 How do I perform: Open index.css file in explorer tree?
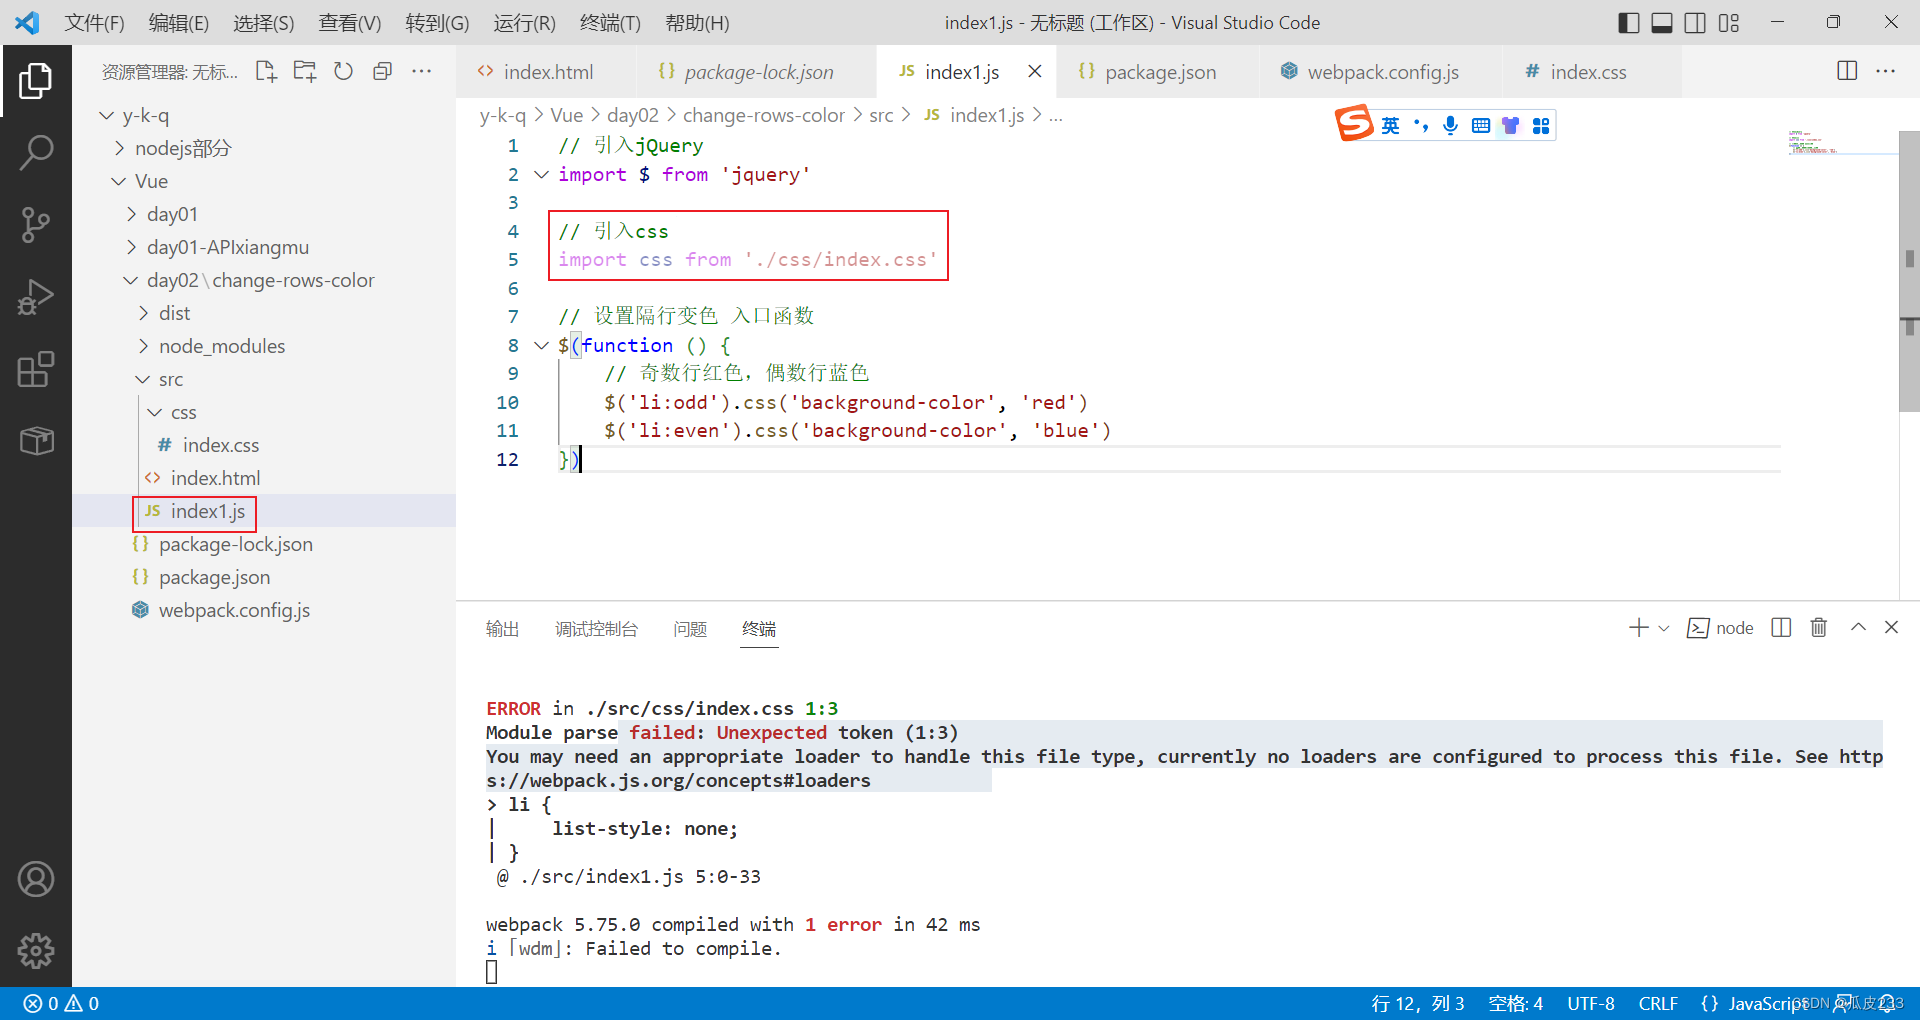(x=221, y=445)
